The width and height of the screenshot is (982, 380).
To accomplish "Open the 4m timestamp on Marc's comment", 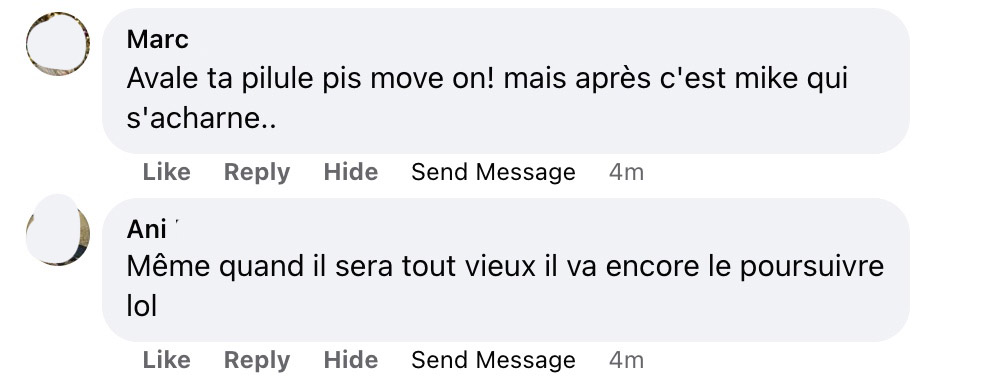I will coord(626,172).
